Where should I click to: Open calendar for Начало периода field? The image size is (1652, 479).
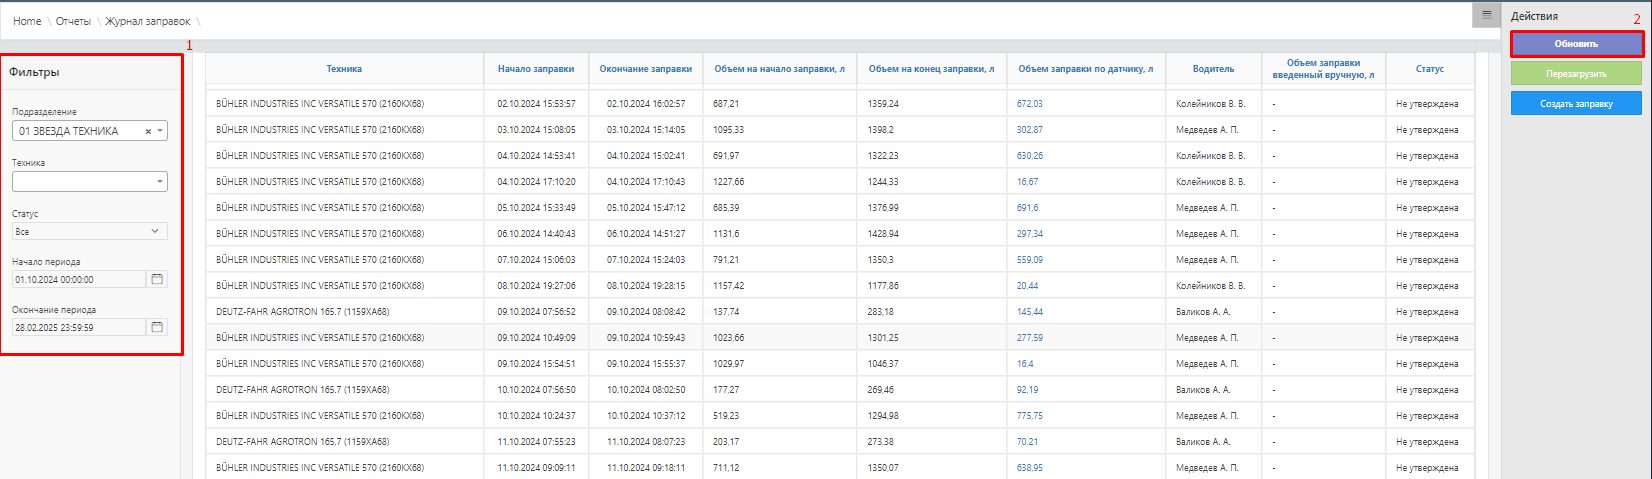[x=157, y=279]
